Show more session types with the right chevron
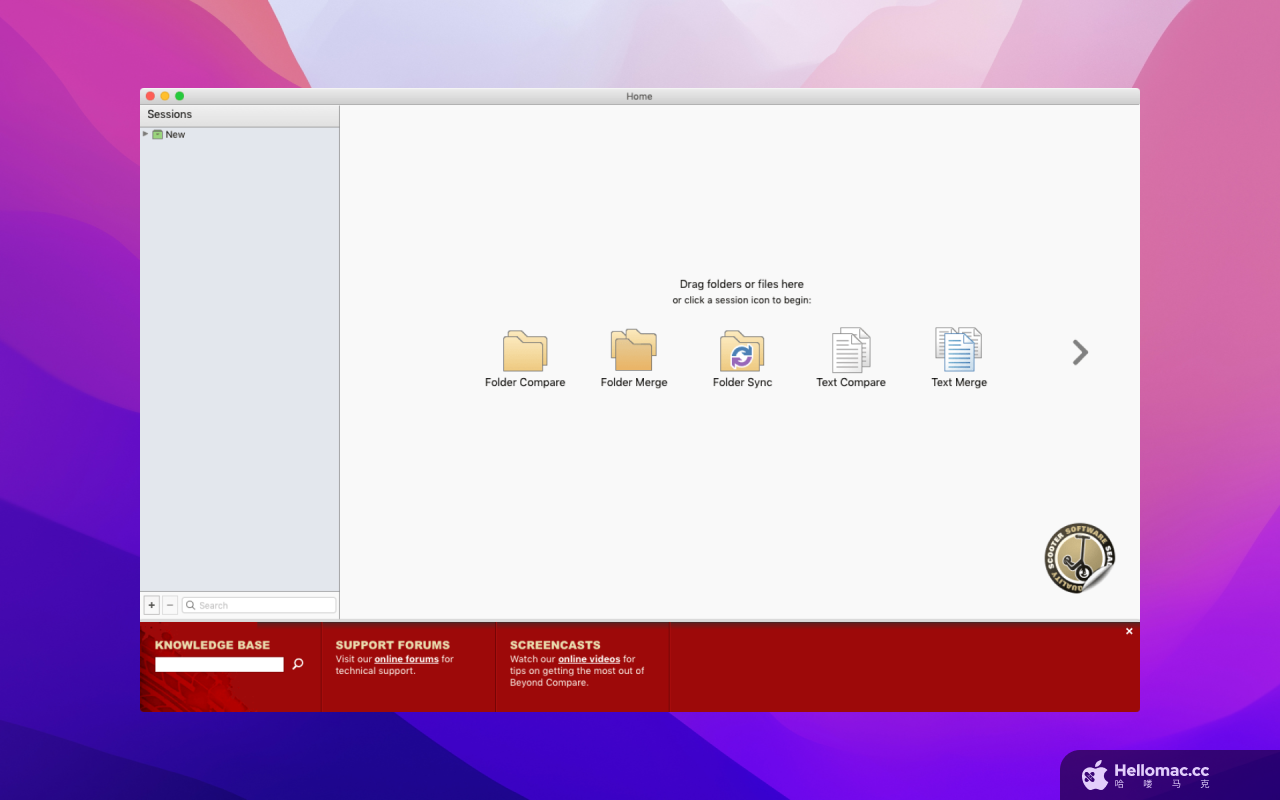 [1080, 352]
